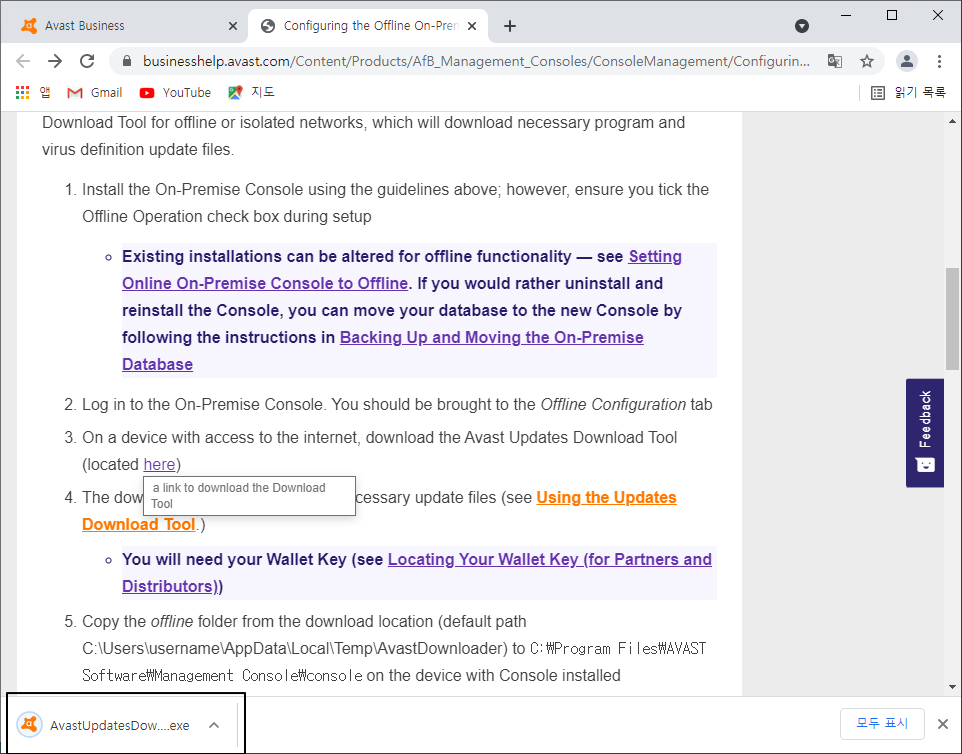The width and height of the screenshot is (962, 754).
Task: Reload the current page
Action: (x=87, y=61)
